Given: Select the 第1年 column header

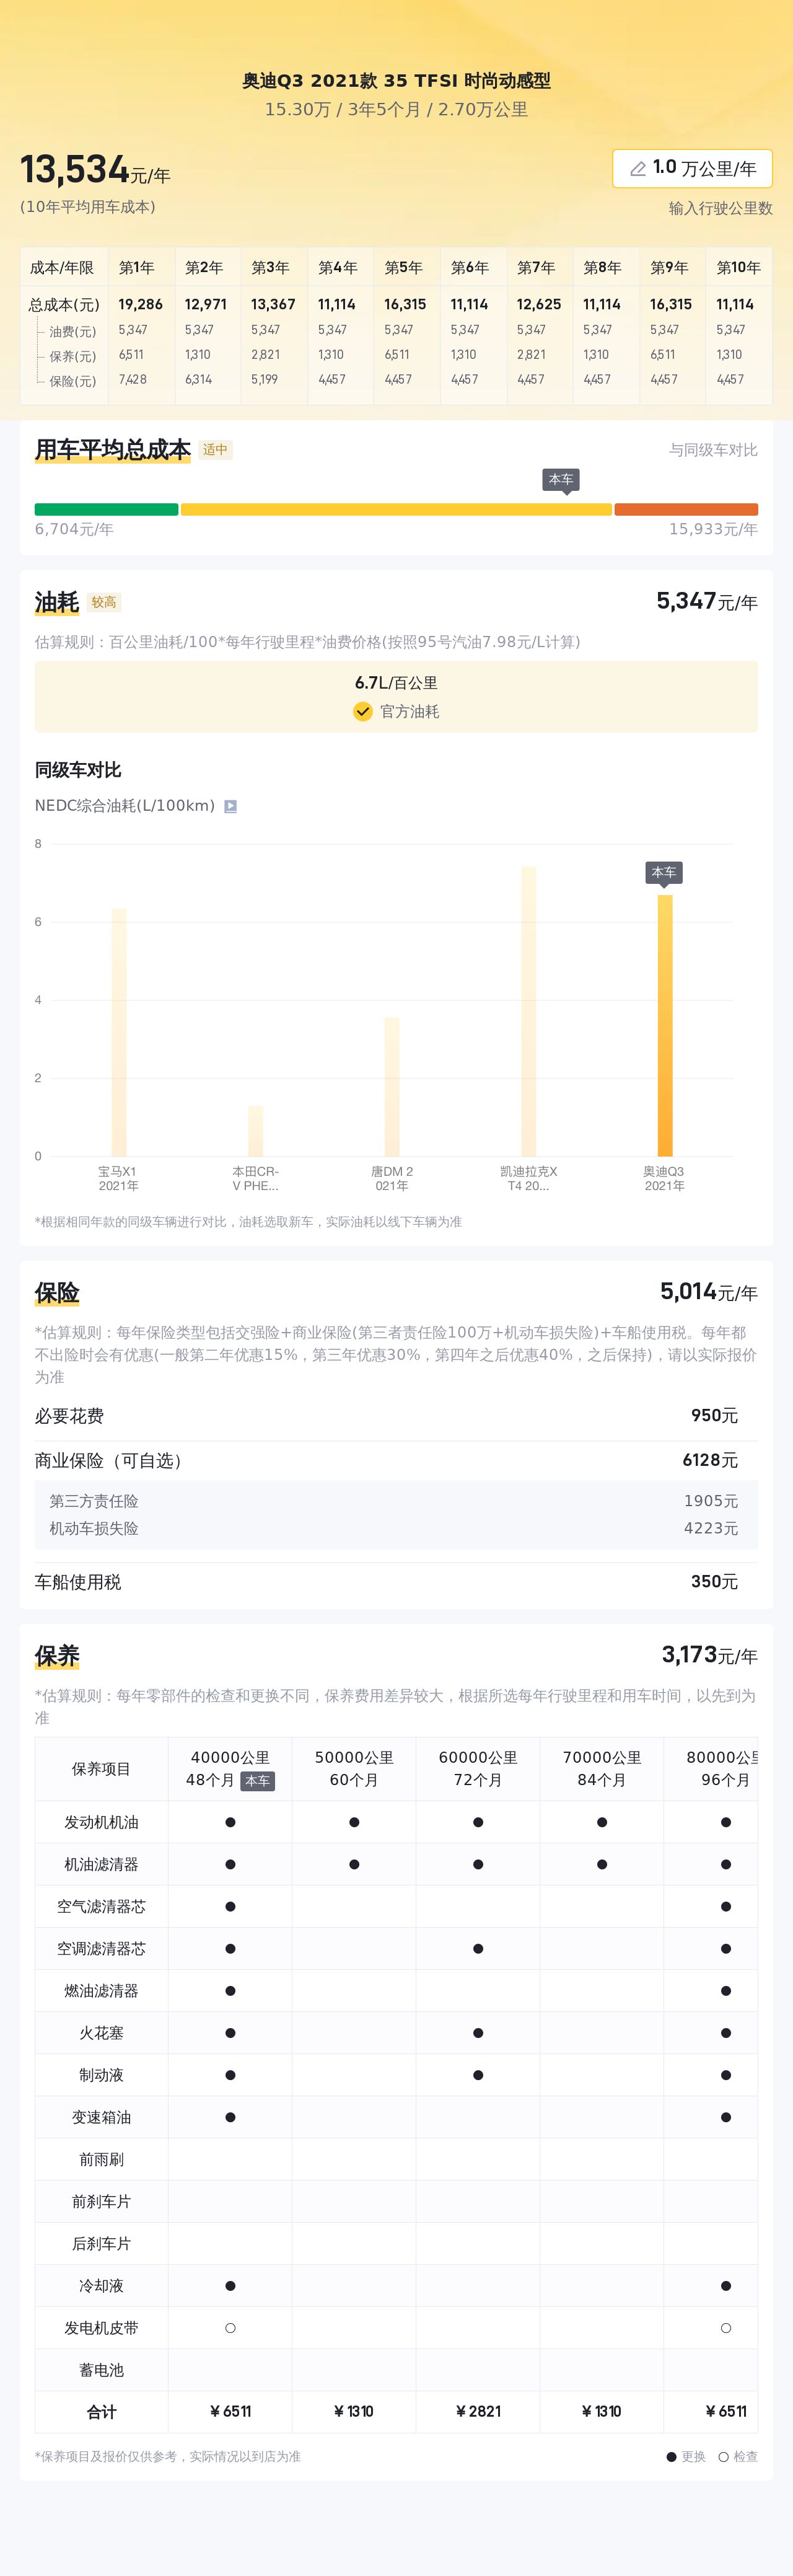Looking at the screenshot, I should (x=136, y=268).
